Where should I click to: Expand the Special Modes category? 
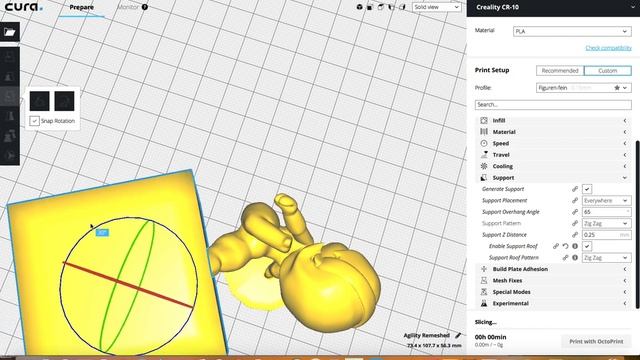click(x=553, y=292)
